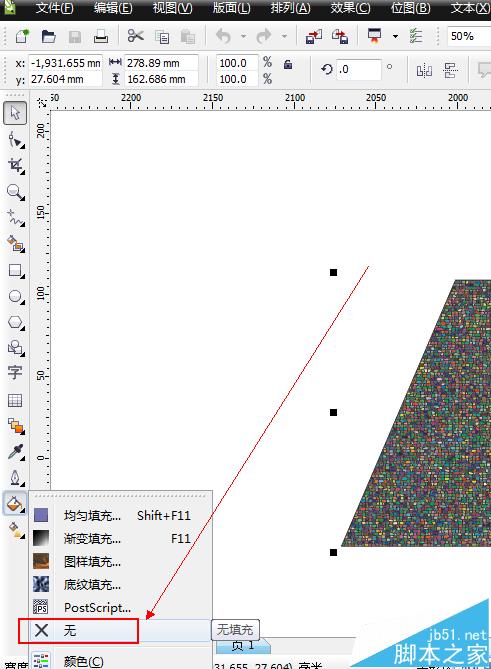Image resolution: width=491 pixels, height=669 pixels.
Task: Choose 无 no-fill option
Action: tap(120, 630)
